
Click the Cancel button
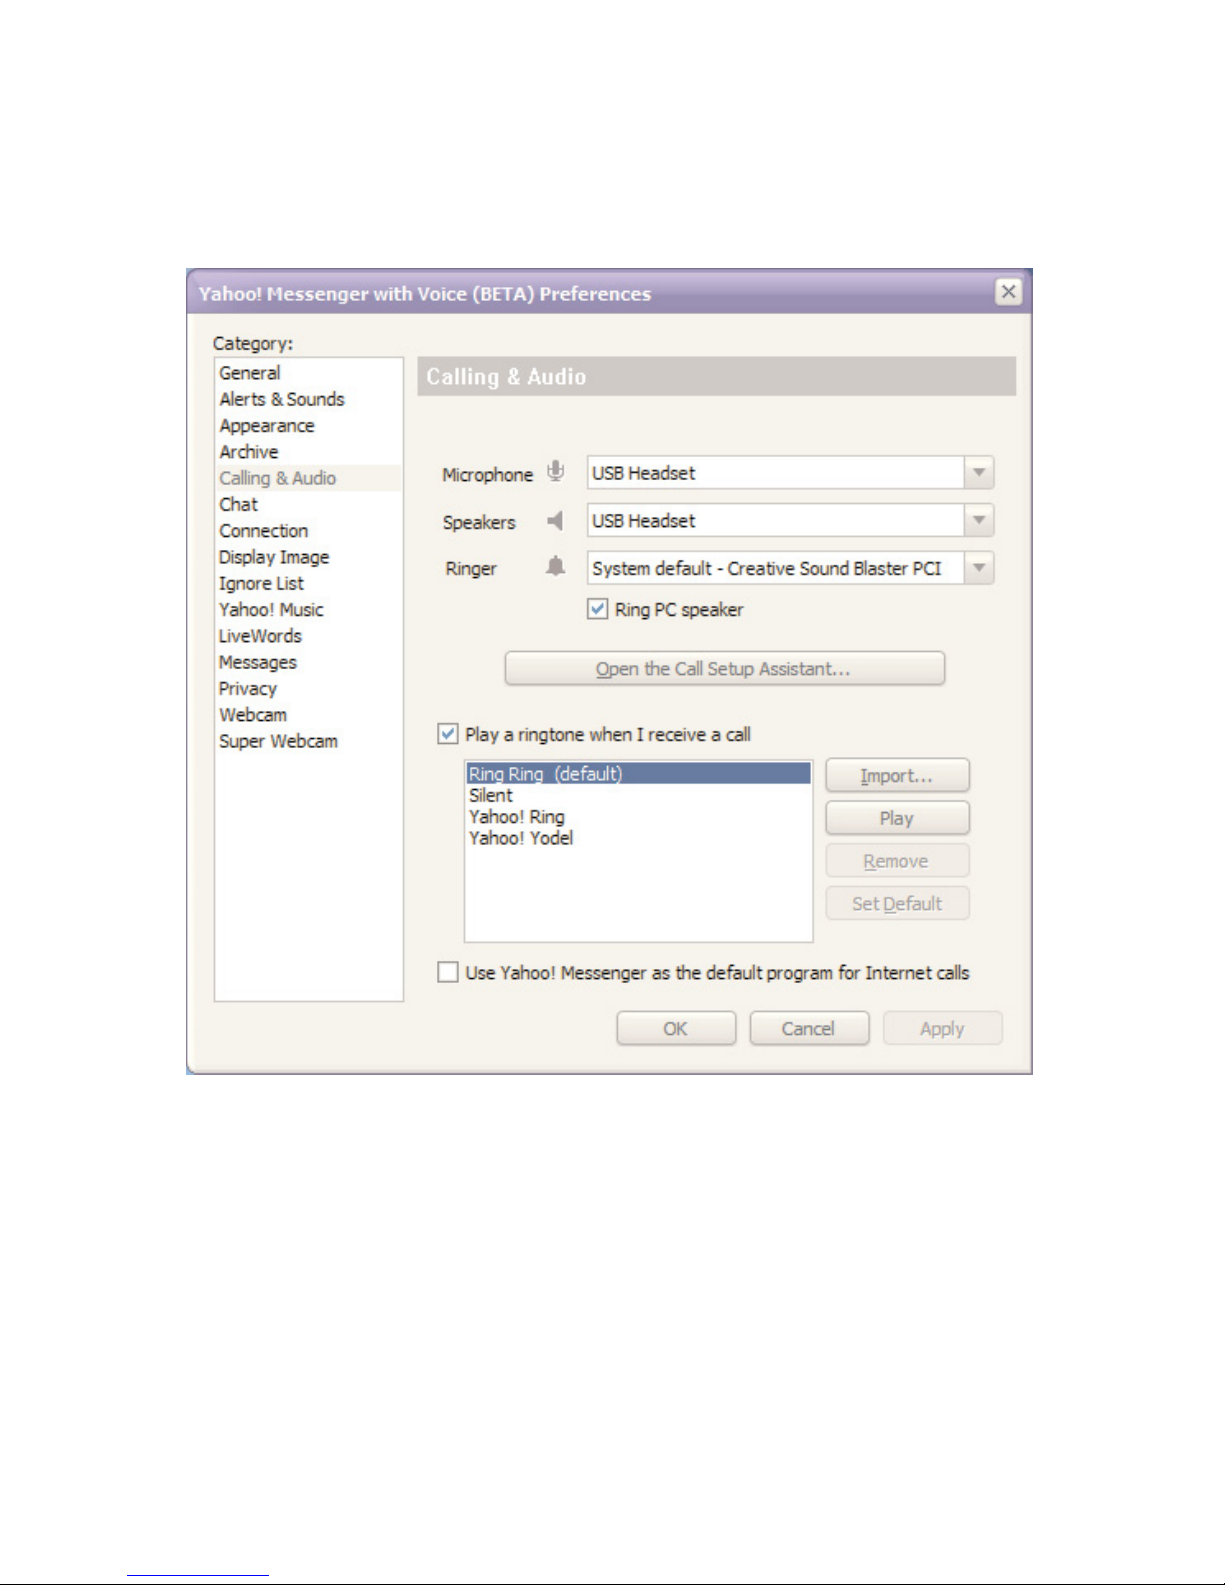pos(809,1029)
